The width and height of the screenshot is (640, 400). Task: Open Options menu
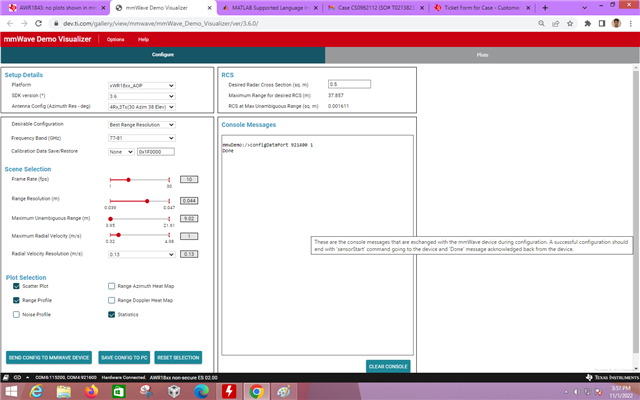tap(116, 40)
